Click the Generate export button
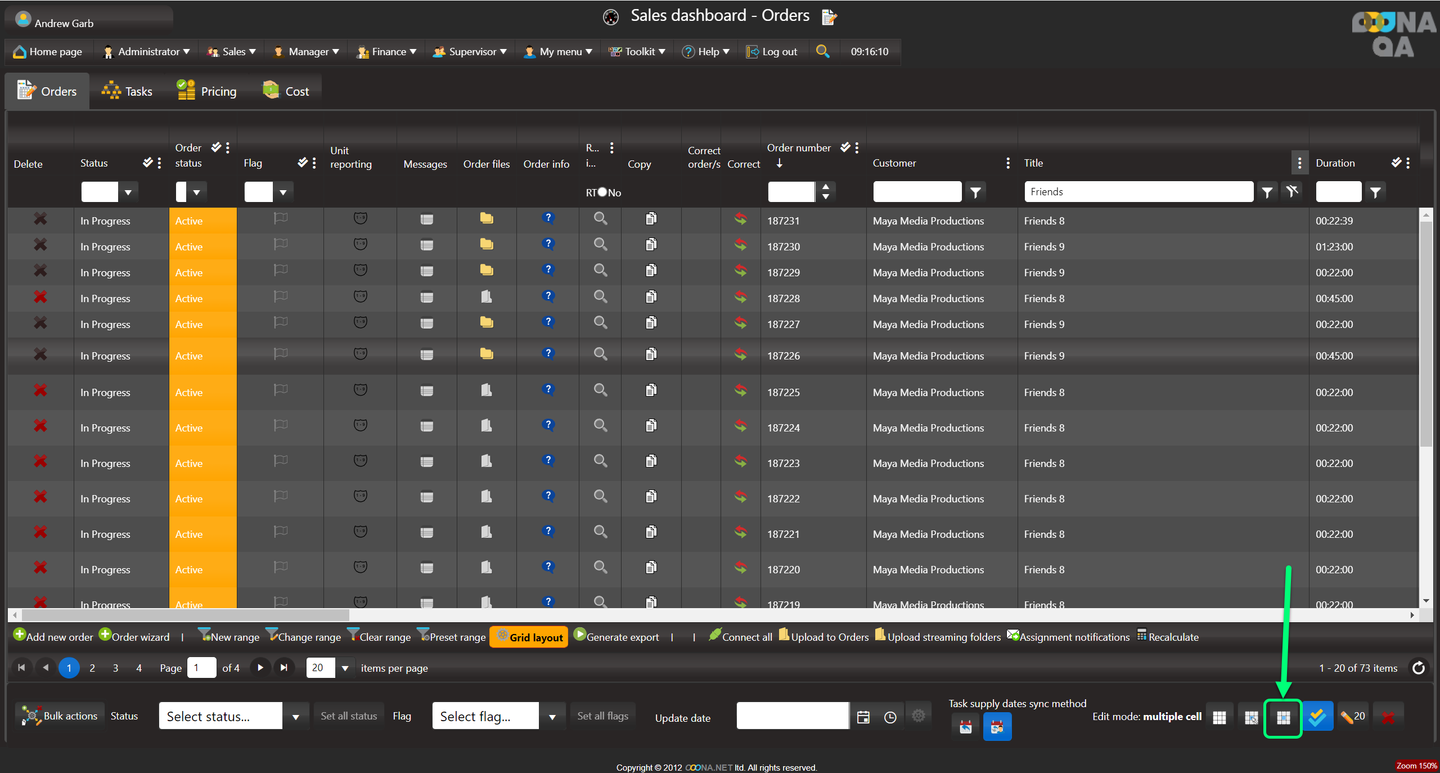The height and width of the screenshot is (773, 1440). point(616,637)
